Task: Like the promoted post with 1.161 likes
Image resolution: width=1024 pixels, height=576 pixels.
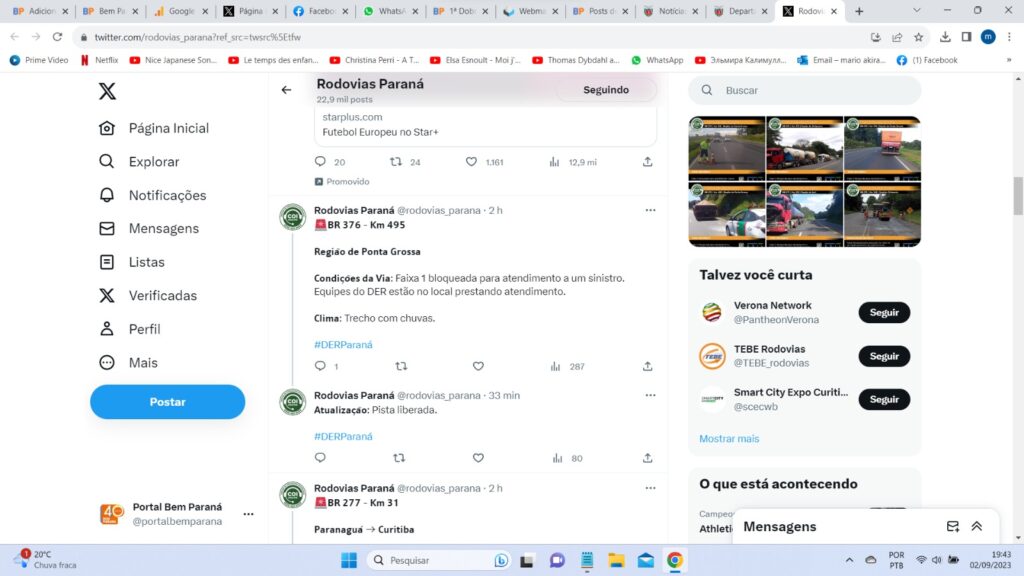Action: pos(472,161)
